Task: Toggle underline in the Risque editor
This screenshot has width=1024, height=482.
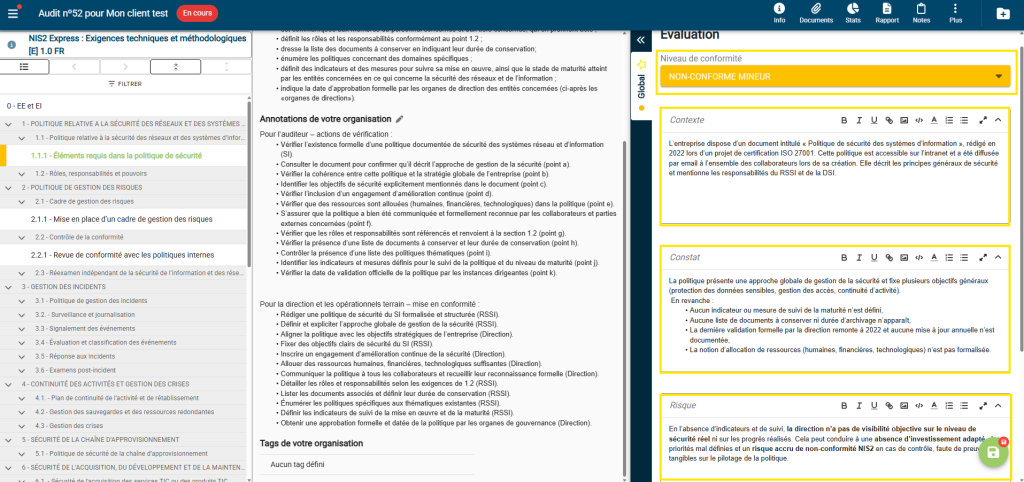Action: (x=874, y=405)
